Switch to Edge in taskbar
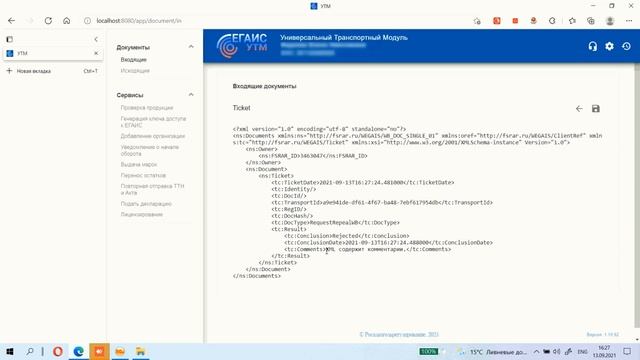Image resolution: width=640 pixels, height=360 pixels. point(78,351)
